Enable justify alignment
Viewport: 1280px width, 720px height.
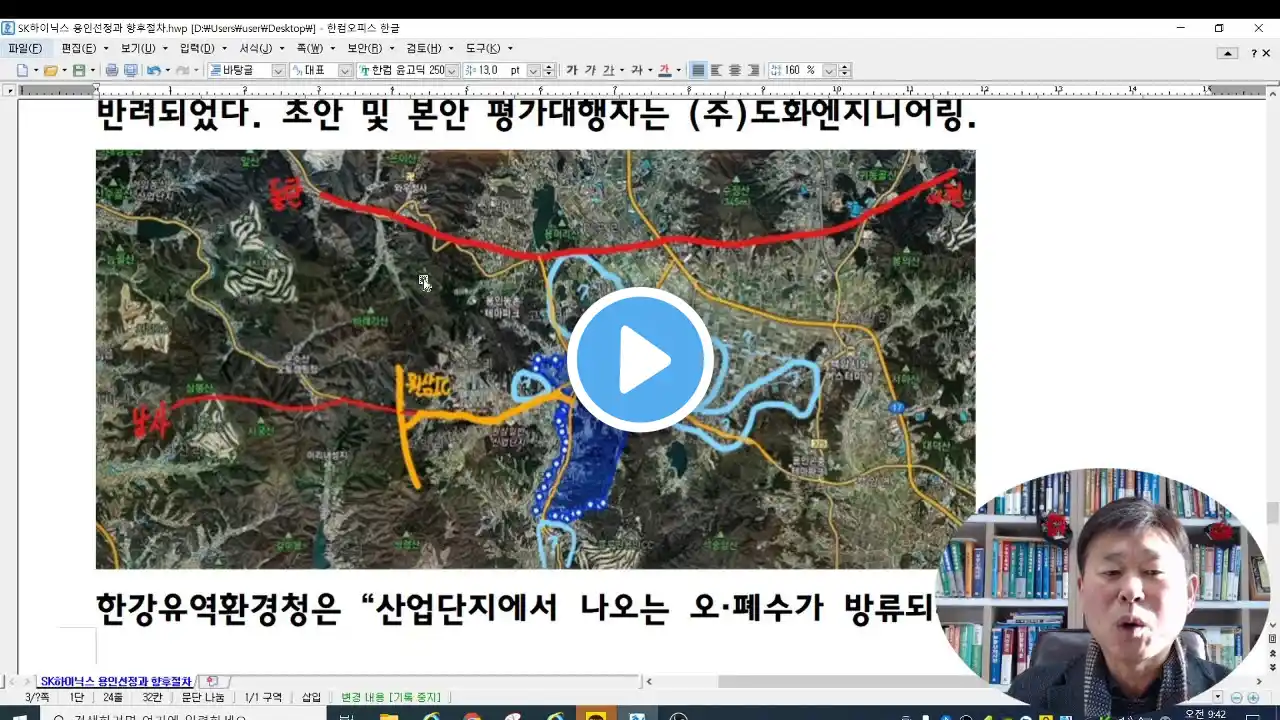tap(698, 70)
